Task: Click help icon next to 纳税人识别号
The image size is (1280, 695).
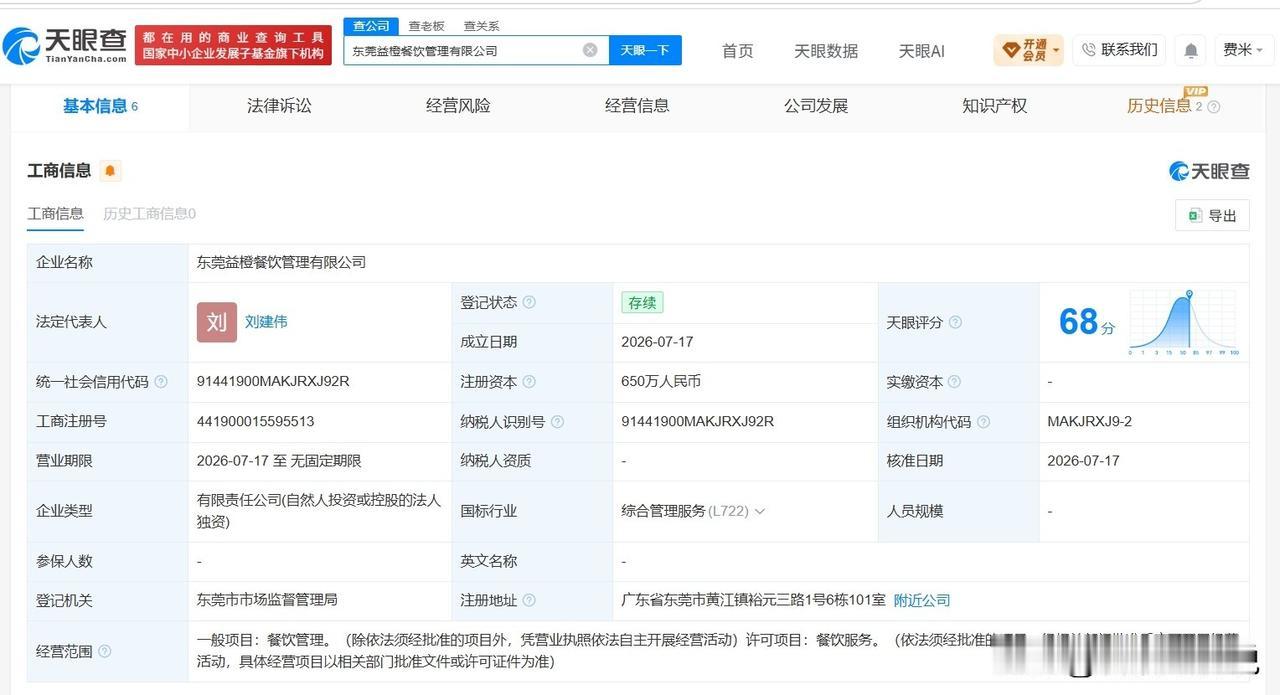Action: tap(557, 422)
